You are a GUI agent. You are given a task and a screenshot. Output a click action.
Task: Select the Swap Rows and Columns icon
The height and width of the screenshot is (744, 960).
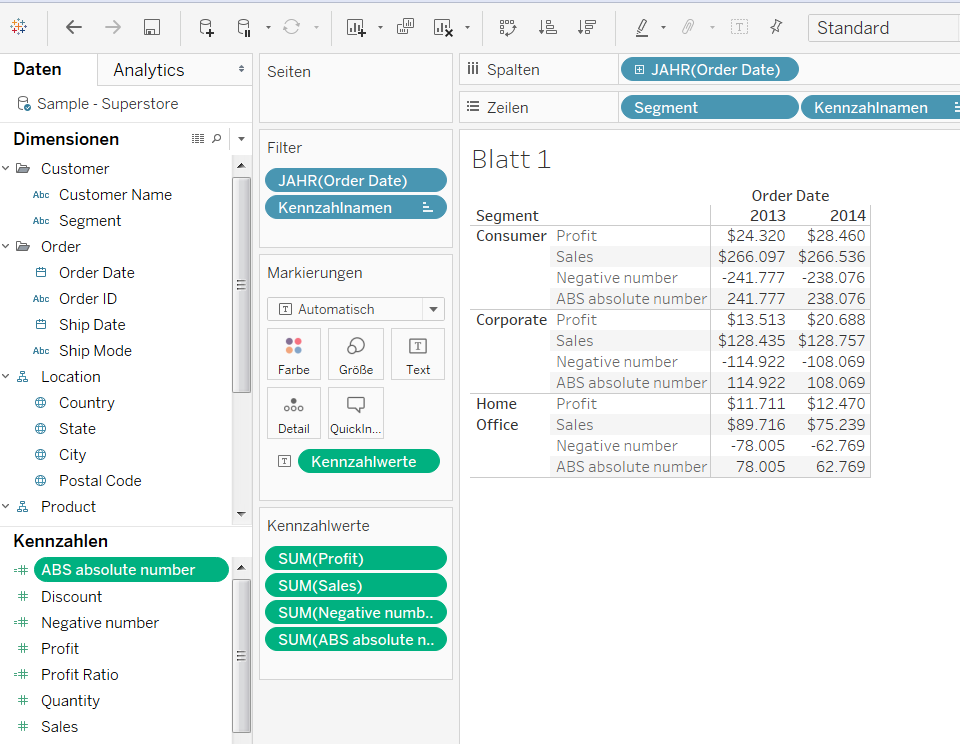(x=507, y=27)
